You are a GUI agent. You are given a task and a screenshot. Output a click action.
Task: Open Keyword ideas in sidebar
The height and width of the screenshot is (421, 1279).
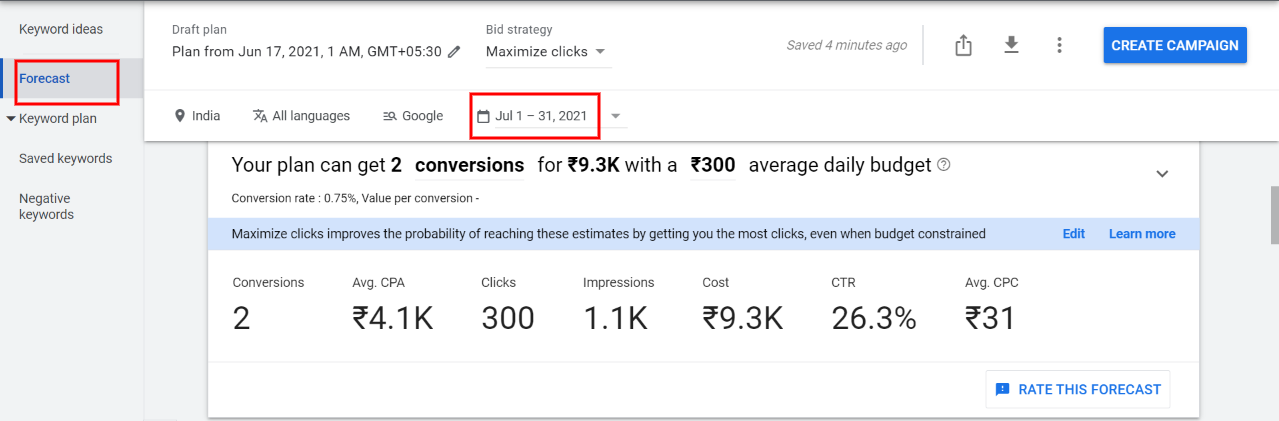pyautogui.click(x=61, y=29)
